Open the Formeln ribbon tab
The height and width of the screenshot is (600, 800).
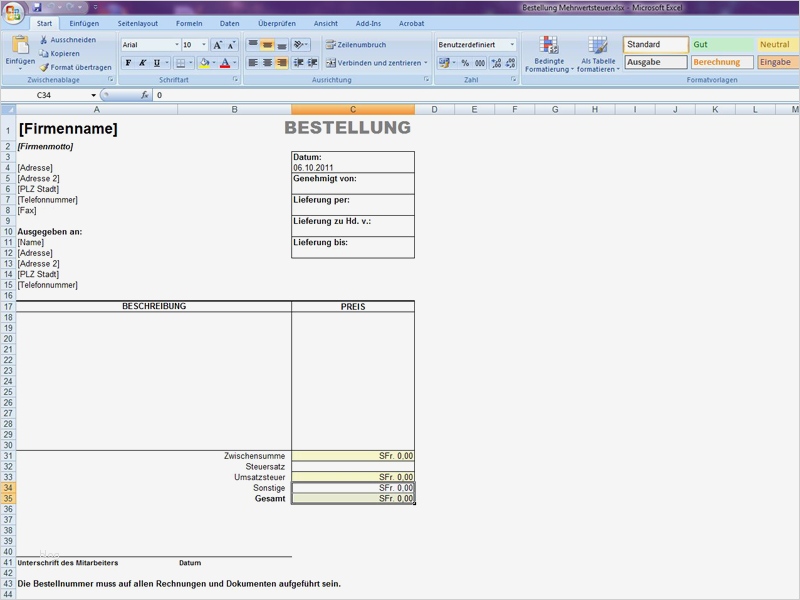188,23
